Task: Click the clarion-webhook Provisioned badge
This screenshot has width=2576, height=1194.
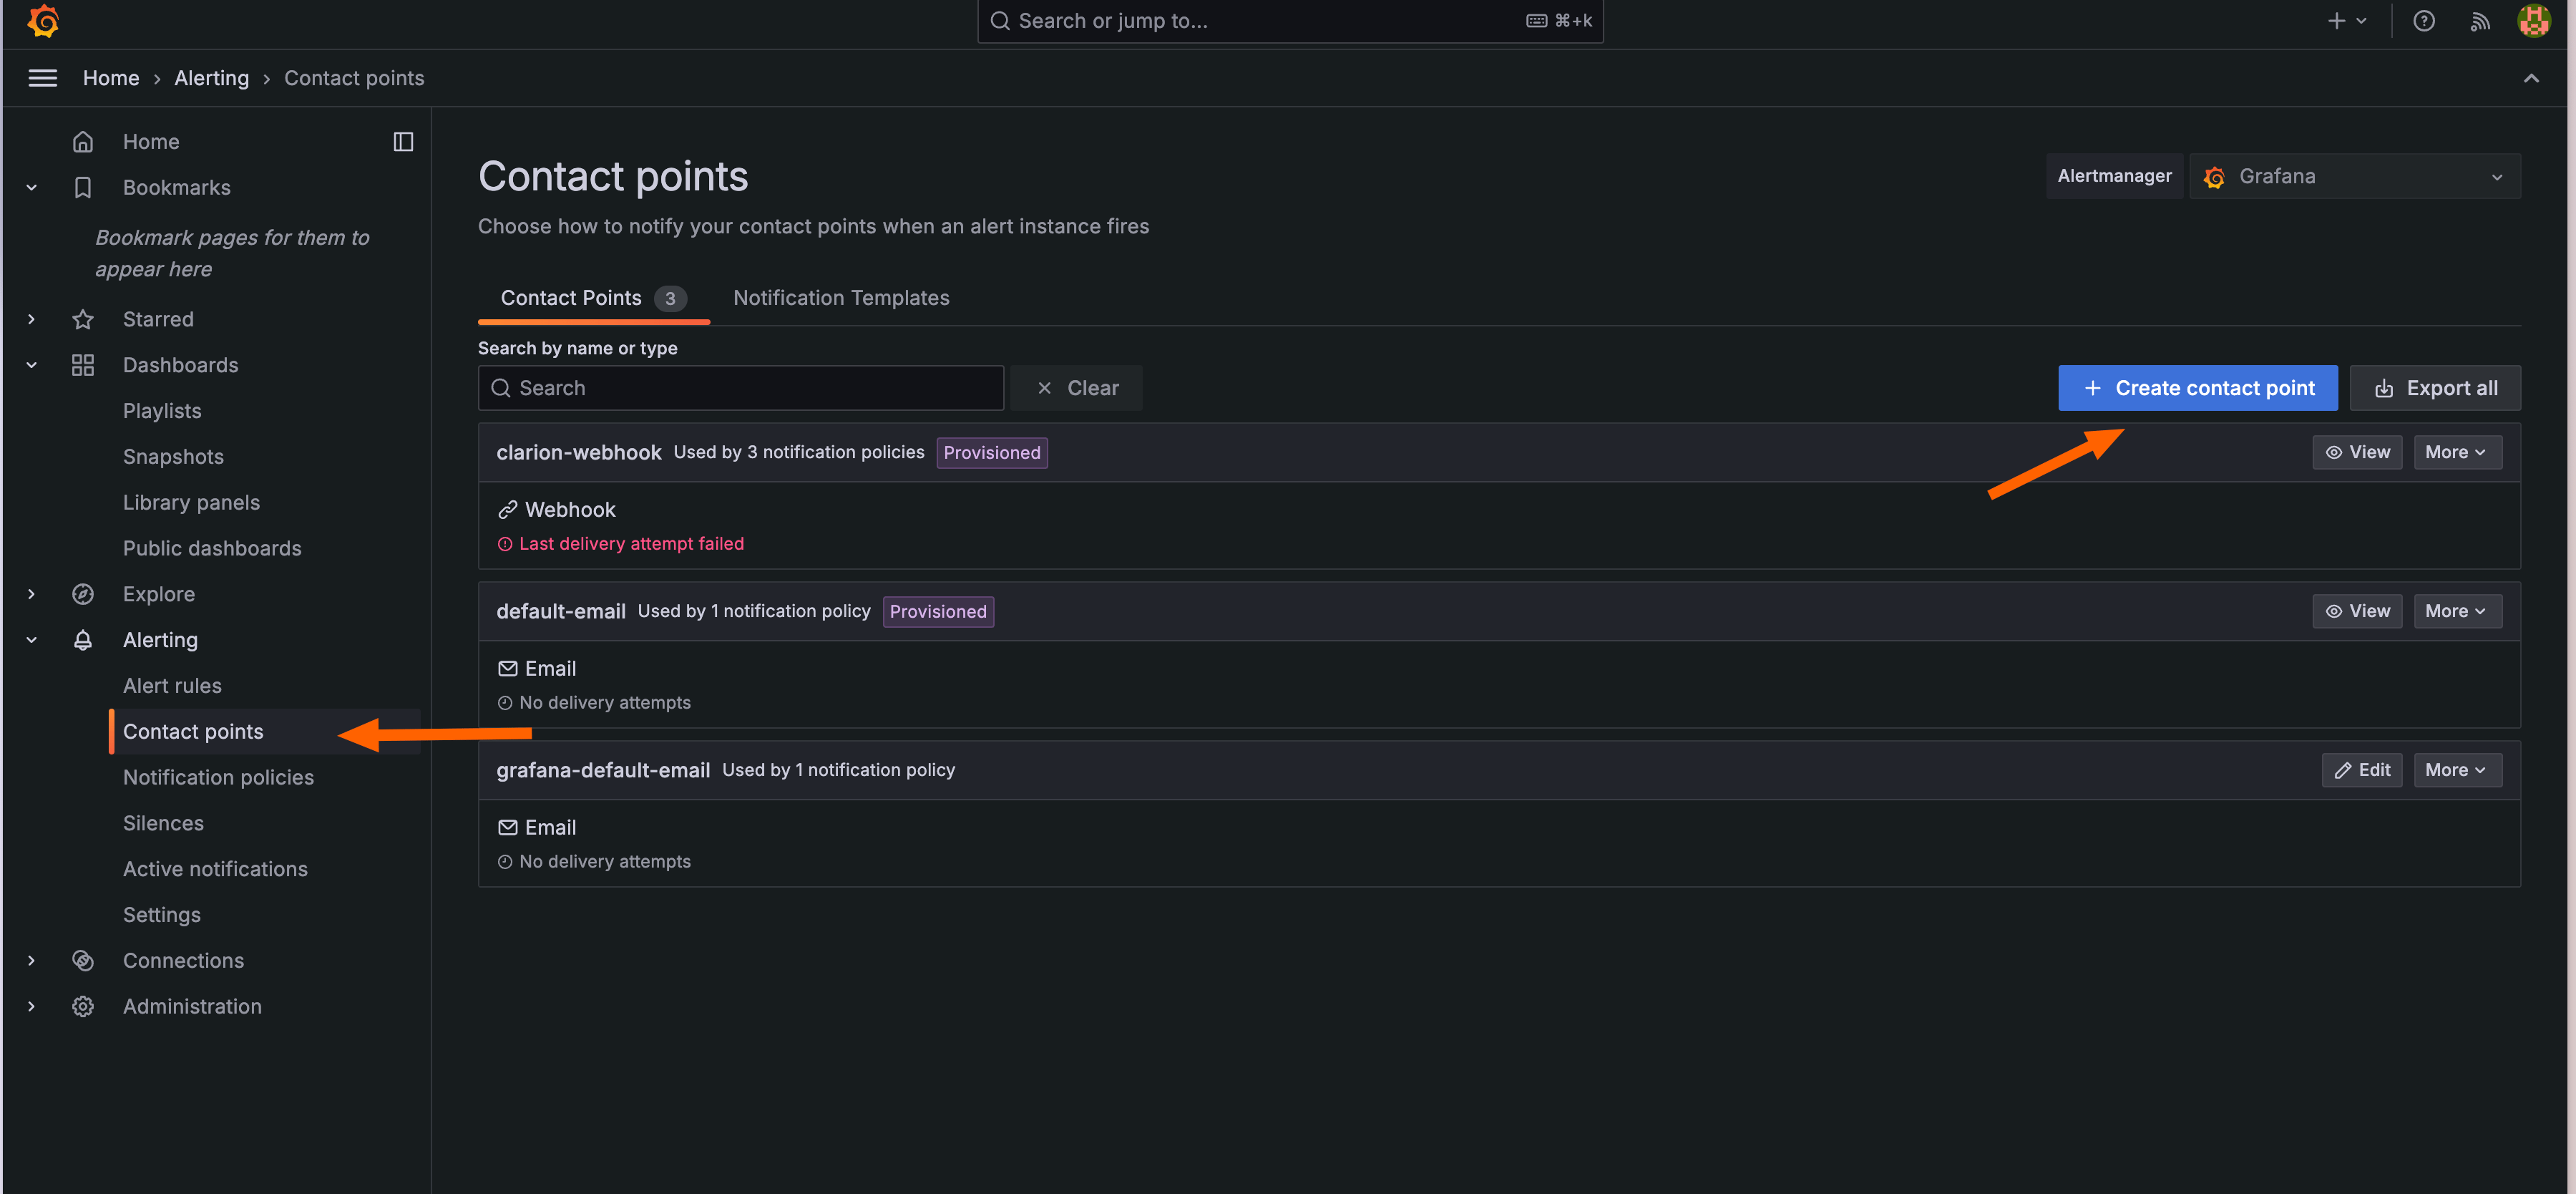Action: coord(992,453)
